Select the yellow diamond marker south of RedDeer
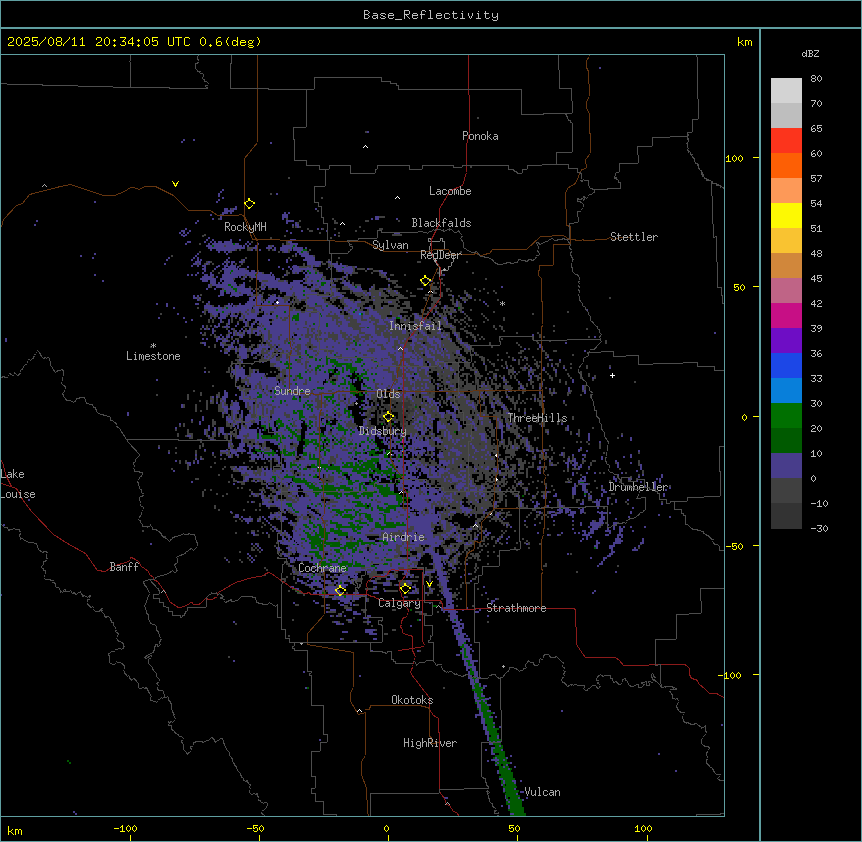 click(x=426, y=281)
